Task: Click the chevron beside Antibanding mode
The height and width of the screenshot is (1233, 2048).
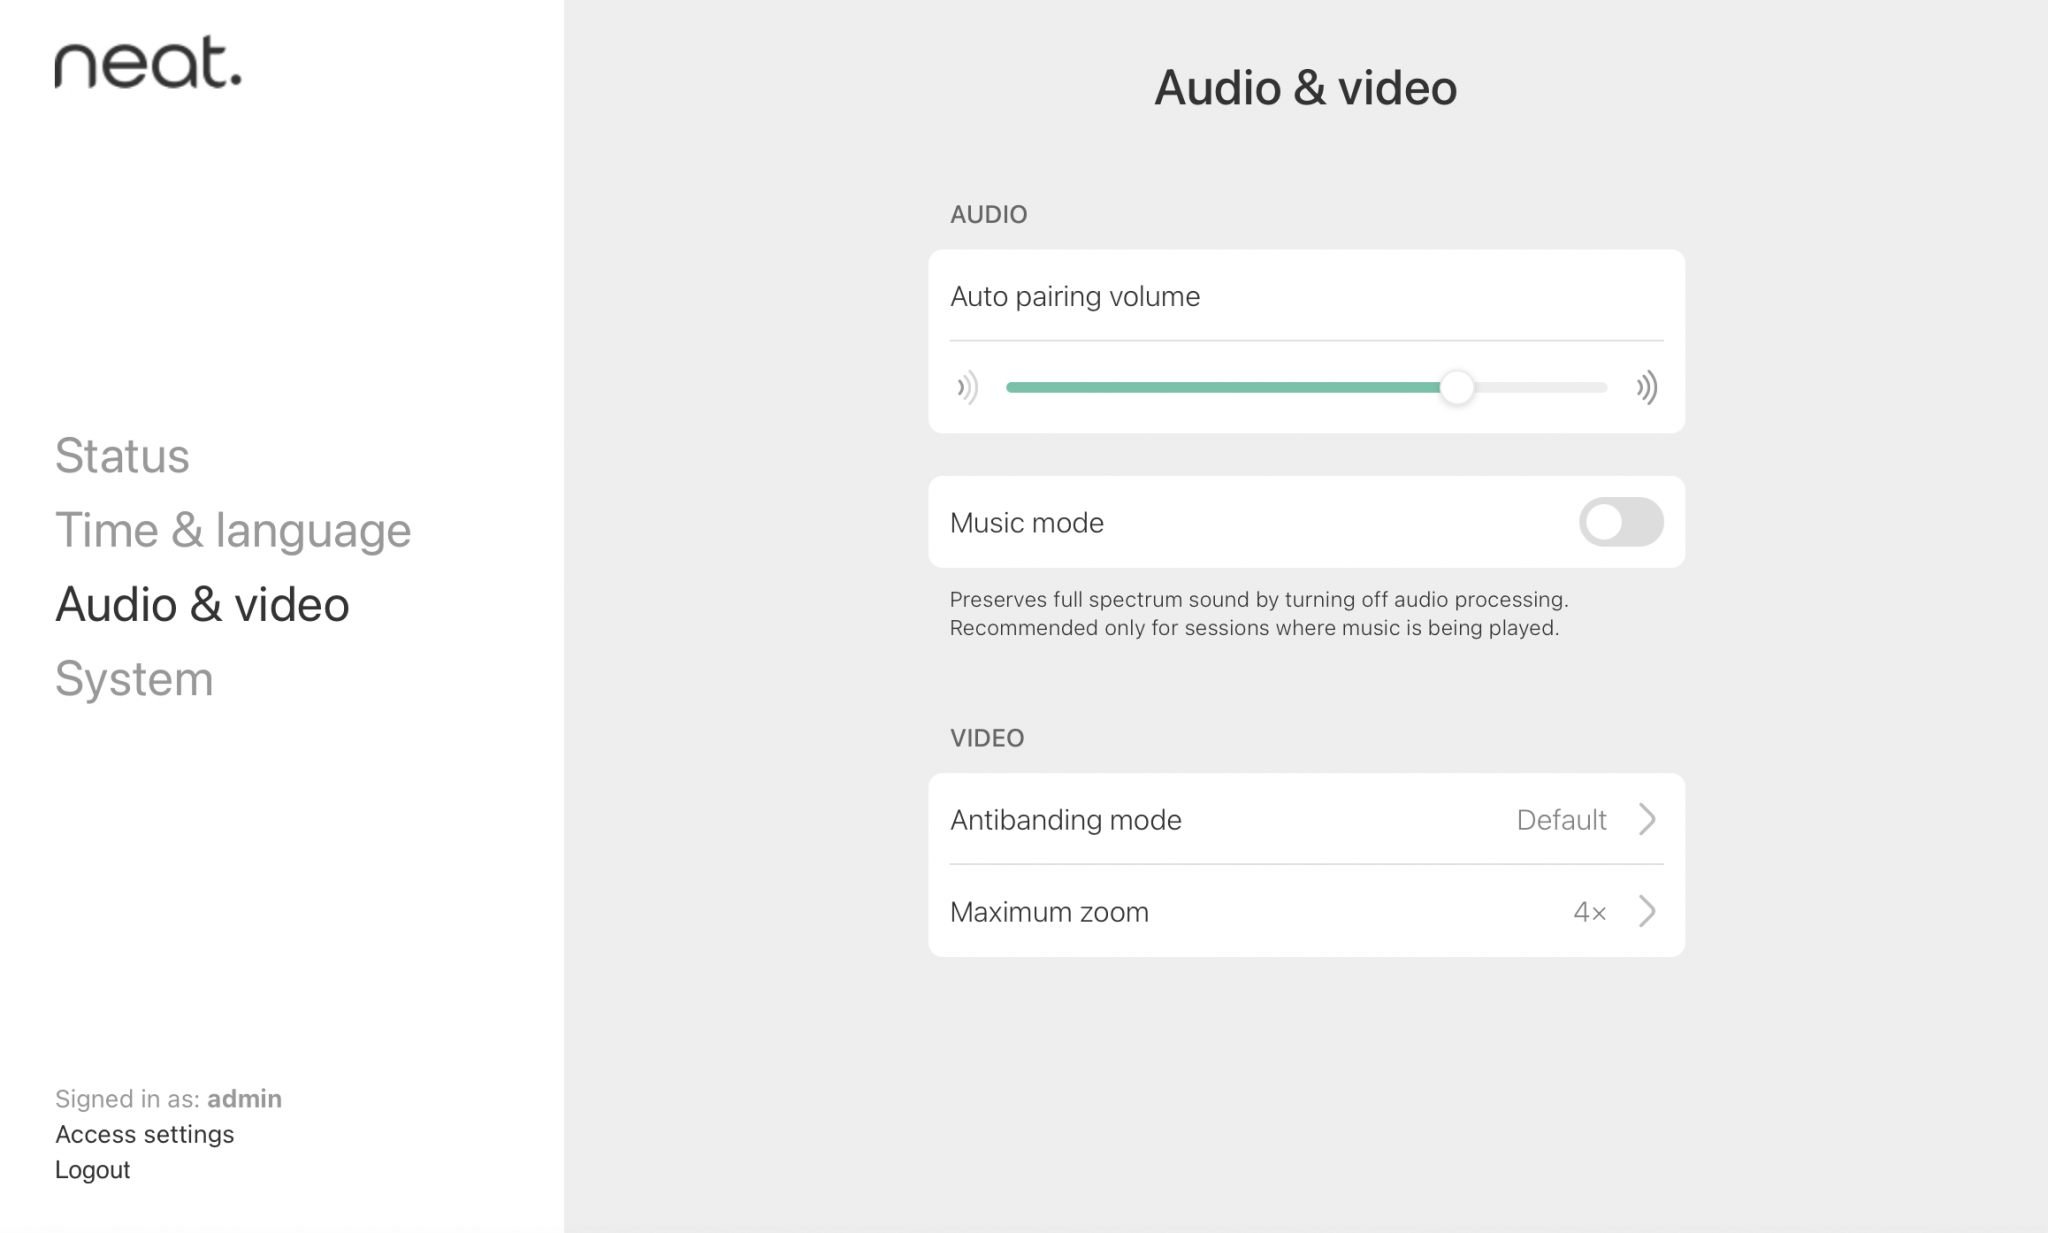Action: [x=1646, y=819]
